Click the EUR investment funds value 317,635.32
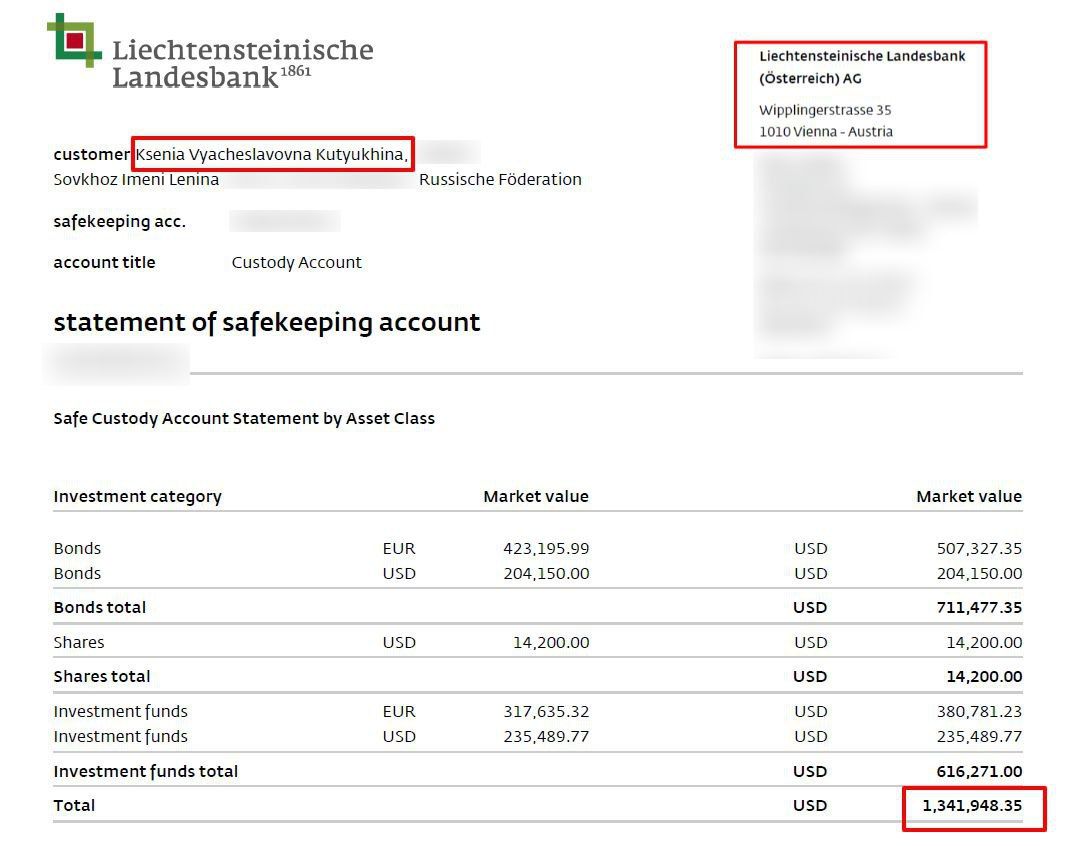 [546, 711]
